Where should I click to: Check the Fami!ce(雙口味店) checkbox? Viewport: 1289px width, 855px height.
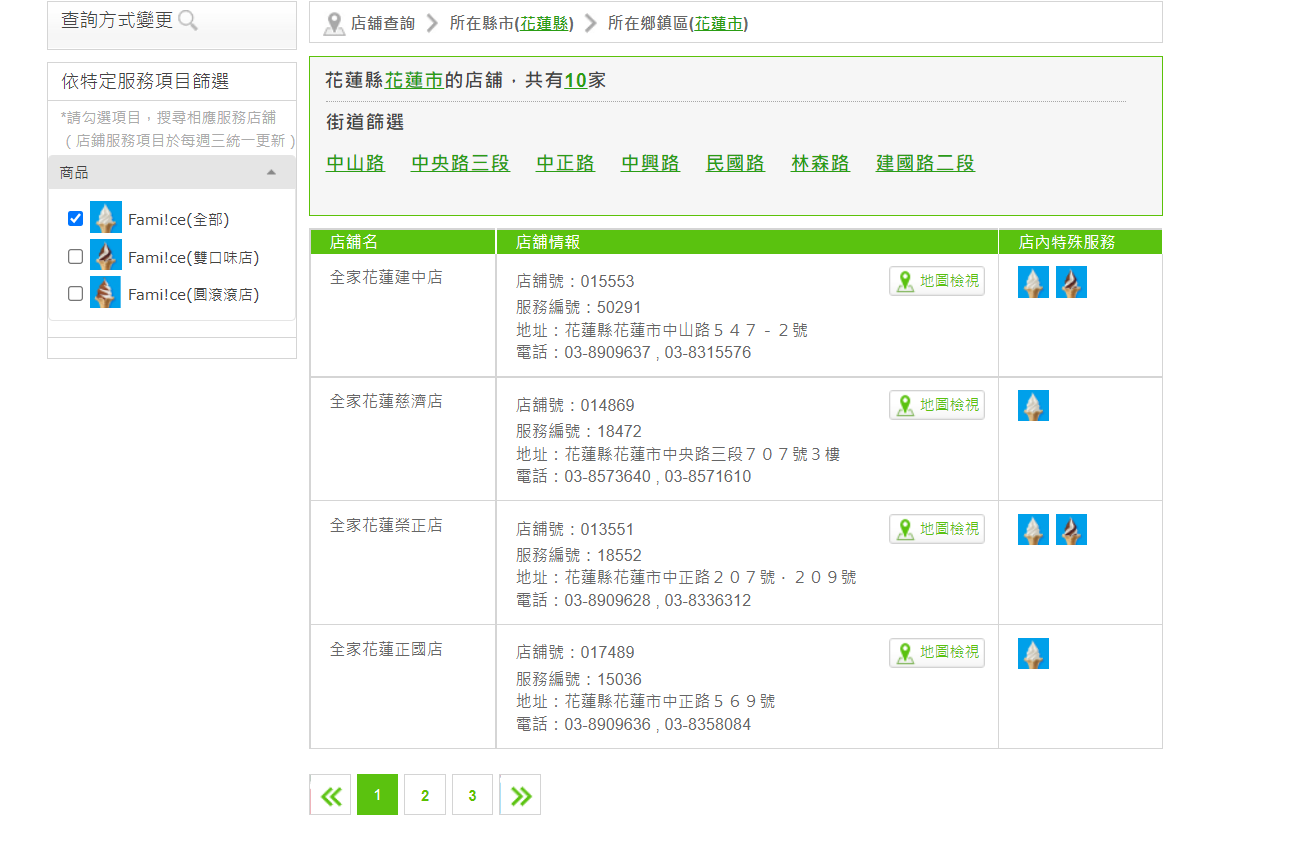click(75, 256)
